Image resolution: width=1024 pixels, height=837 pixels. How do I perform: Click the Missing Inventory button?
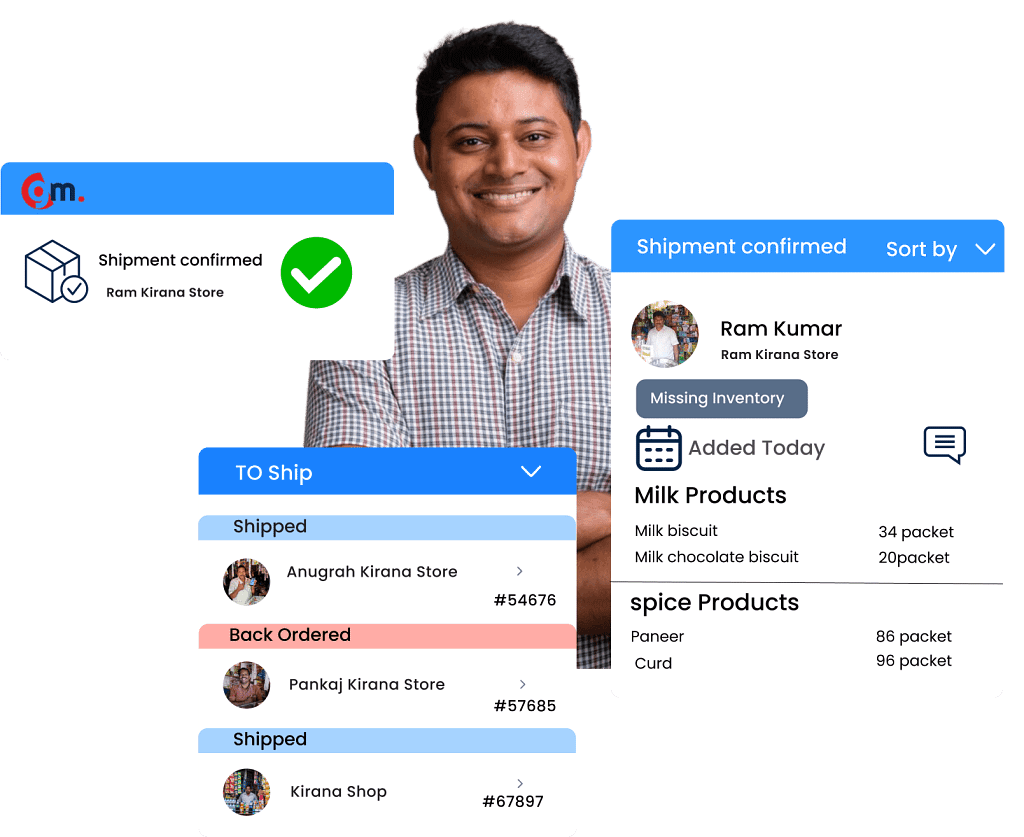(x=721, y=398)
